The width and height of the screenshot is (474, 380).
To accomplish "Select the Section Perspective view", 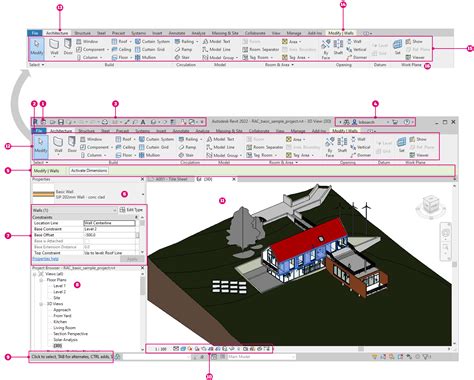I will [x=70, y=334].
